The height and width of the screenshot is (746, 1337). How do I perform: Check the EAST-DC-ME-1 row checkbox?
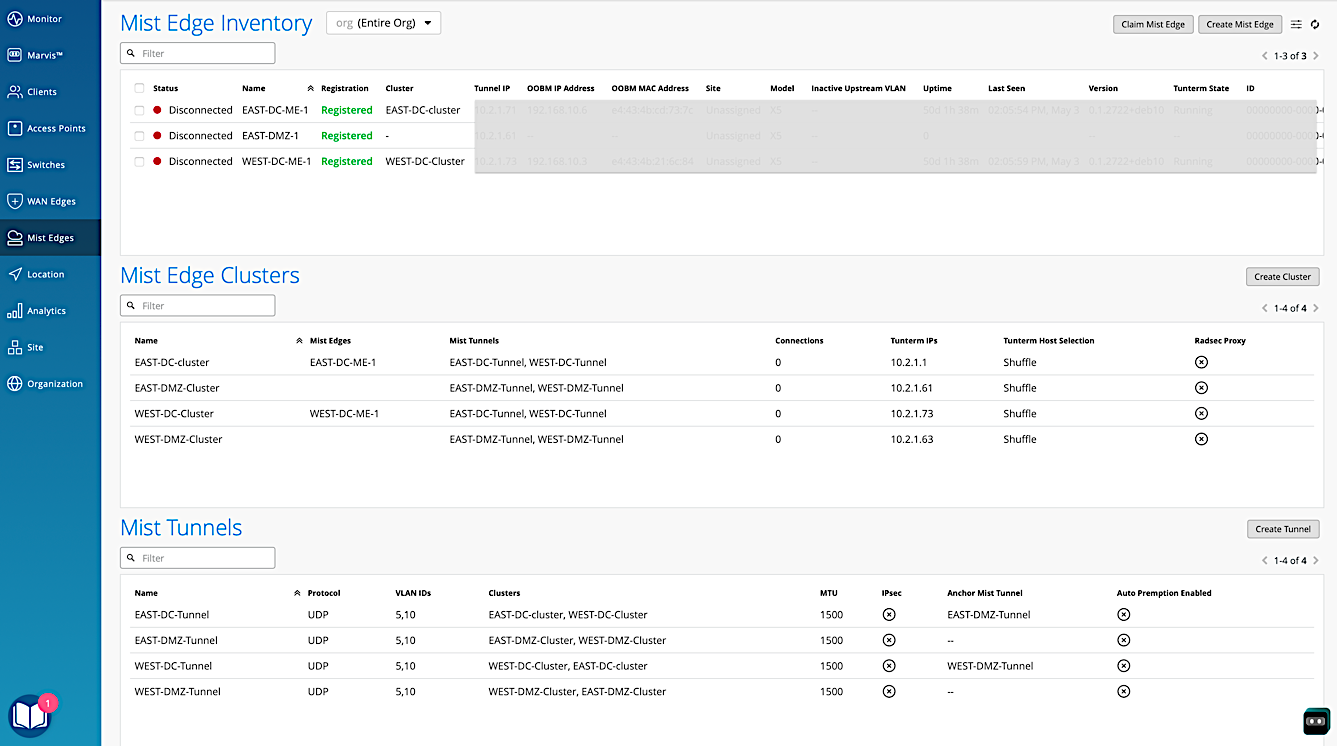(139, 110)
